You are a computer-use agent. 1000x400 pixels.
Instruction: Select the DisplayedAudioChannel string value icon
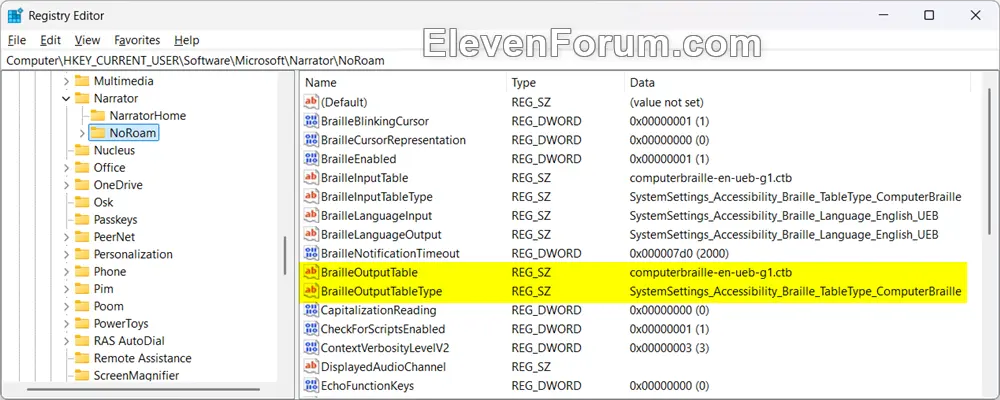(x=311, y=367)
